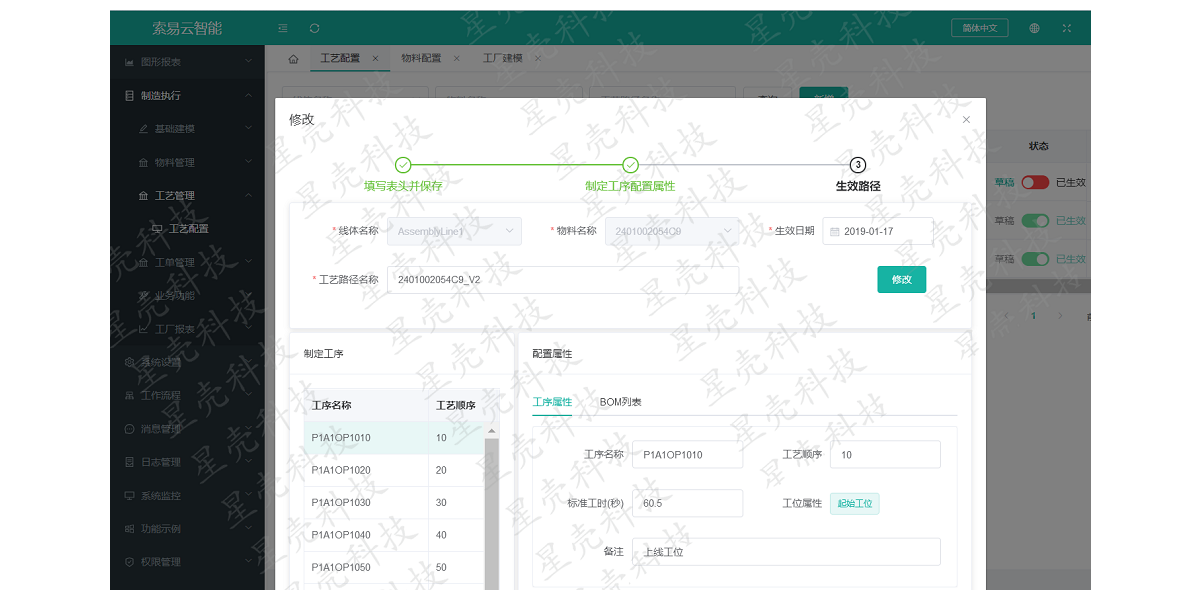
Task: Click the 工艺顺序 column header
Action: click(x=455, y=406)
